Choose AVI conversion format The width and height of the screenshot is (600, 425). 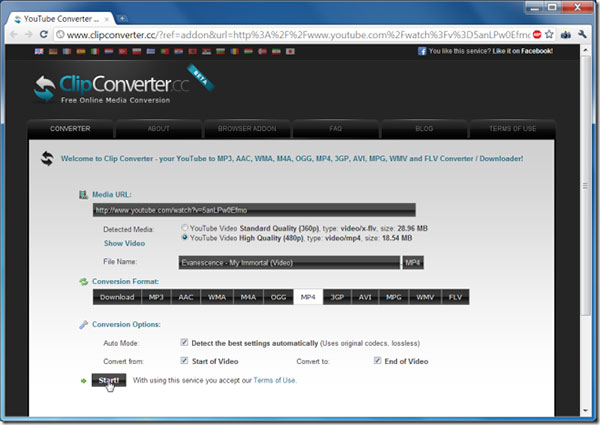coord(365,297)
